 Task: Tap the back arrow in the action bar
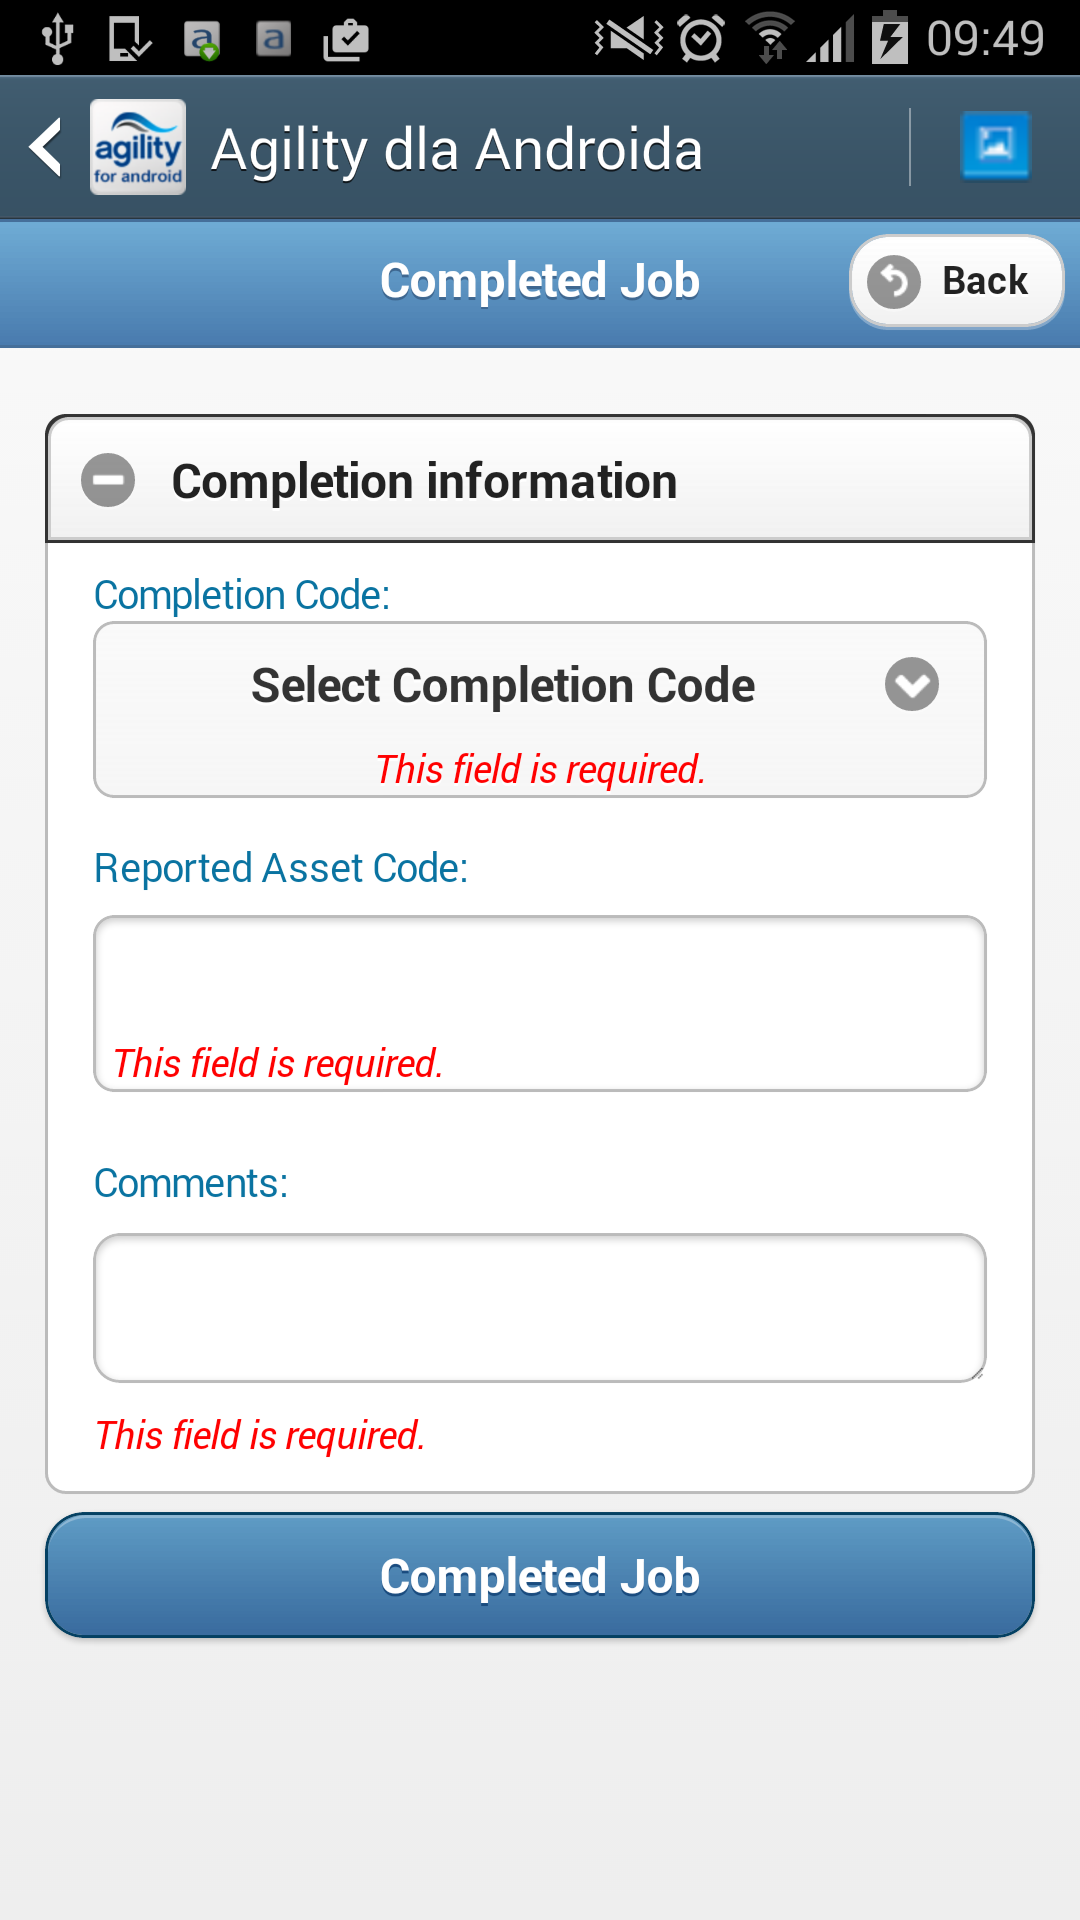pyautogui.click(x=46, y=148)
